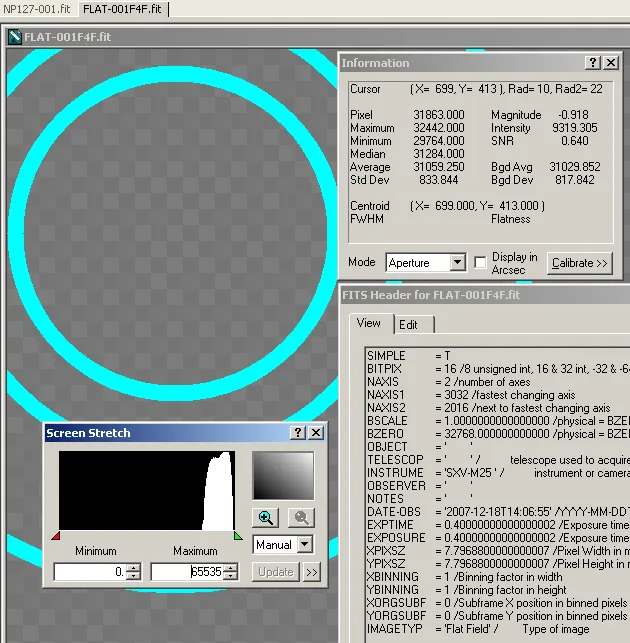Close the Screen Stretch window
630x643 pixels.
[316, 433]
